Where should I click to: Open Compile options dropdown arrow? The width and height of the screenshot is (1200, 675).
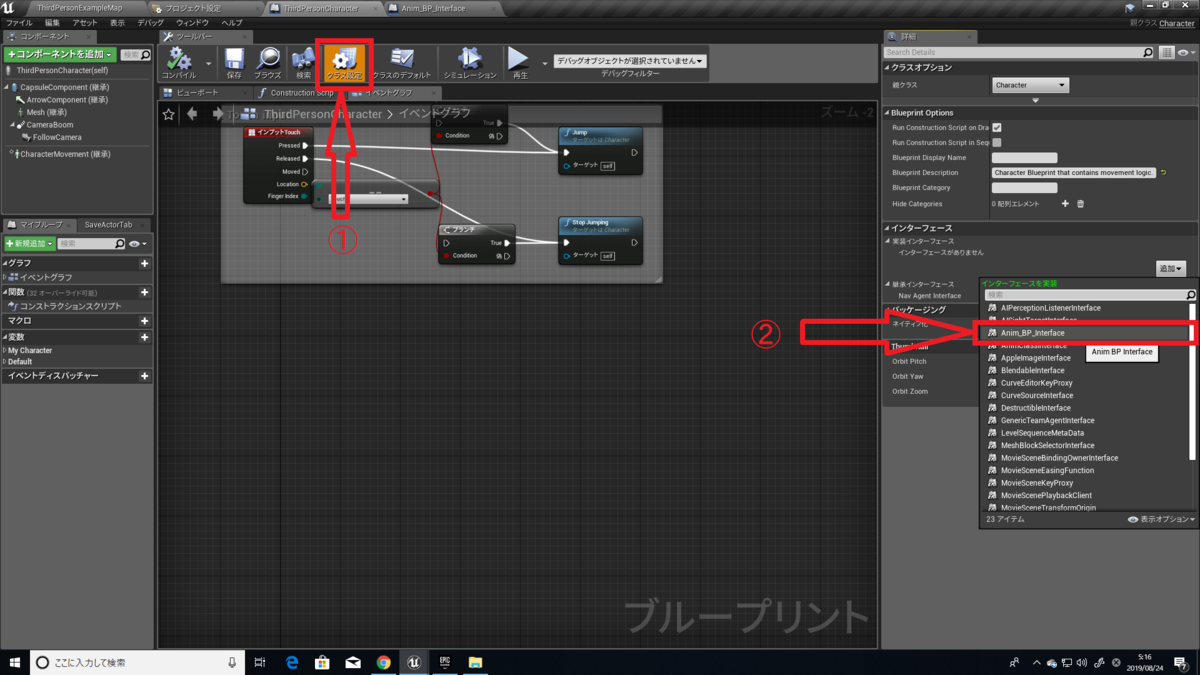tap(209, 63)
